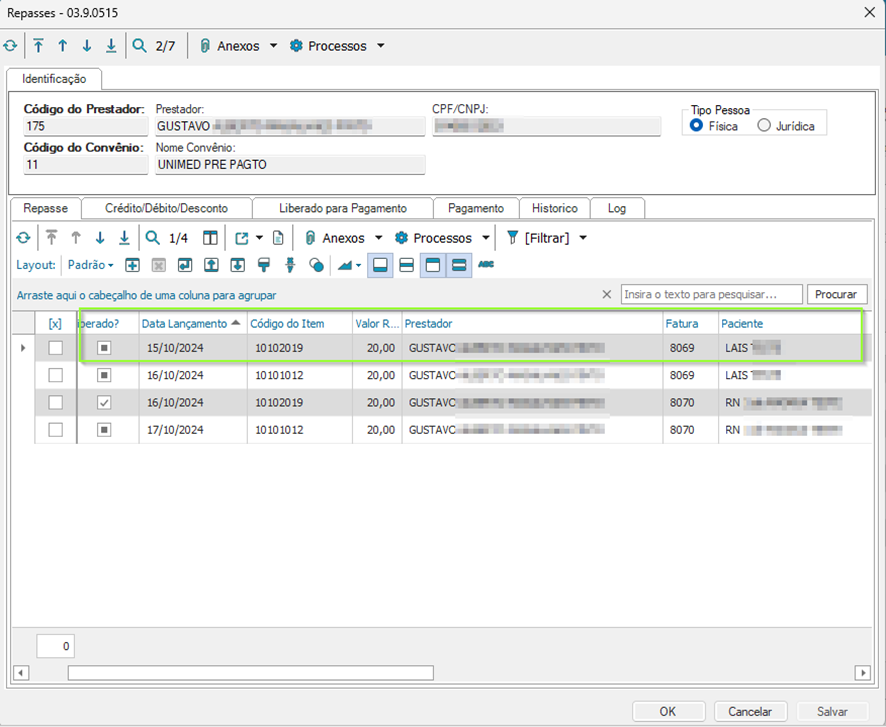Go to previous record in top toolbar
The height and width of the screenshot is (727, 886).
click(63, 46)
